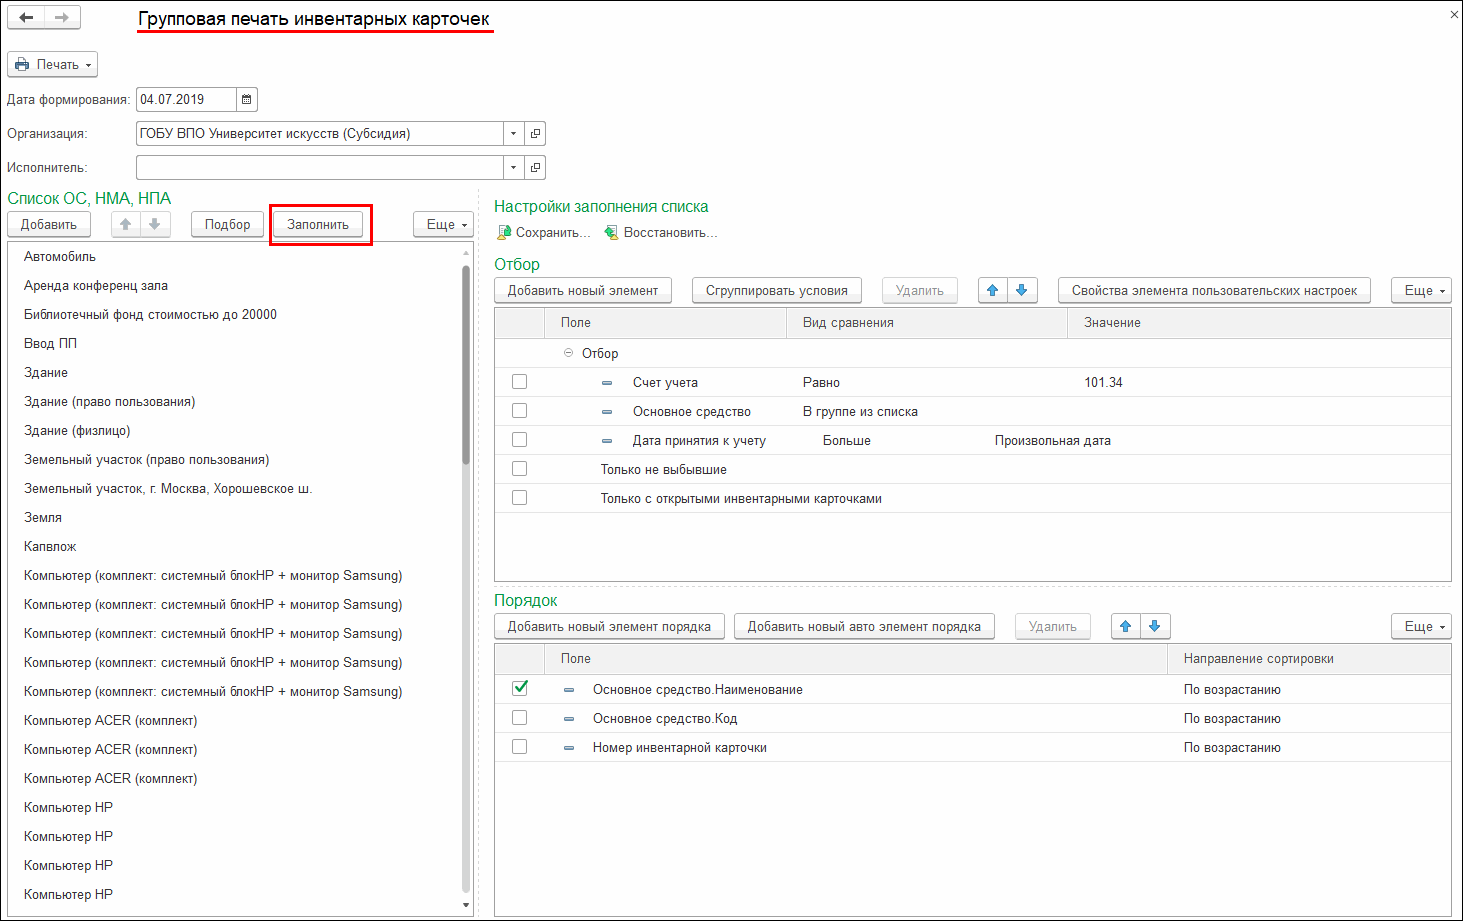Click the dash icon beside Номер инвентарной карточки
1463x921 pixels.
(569, 748)
